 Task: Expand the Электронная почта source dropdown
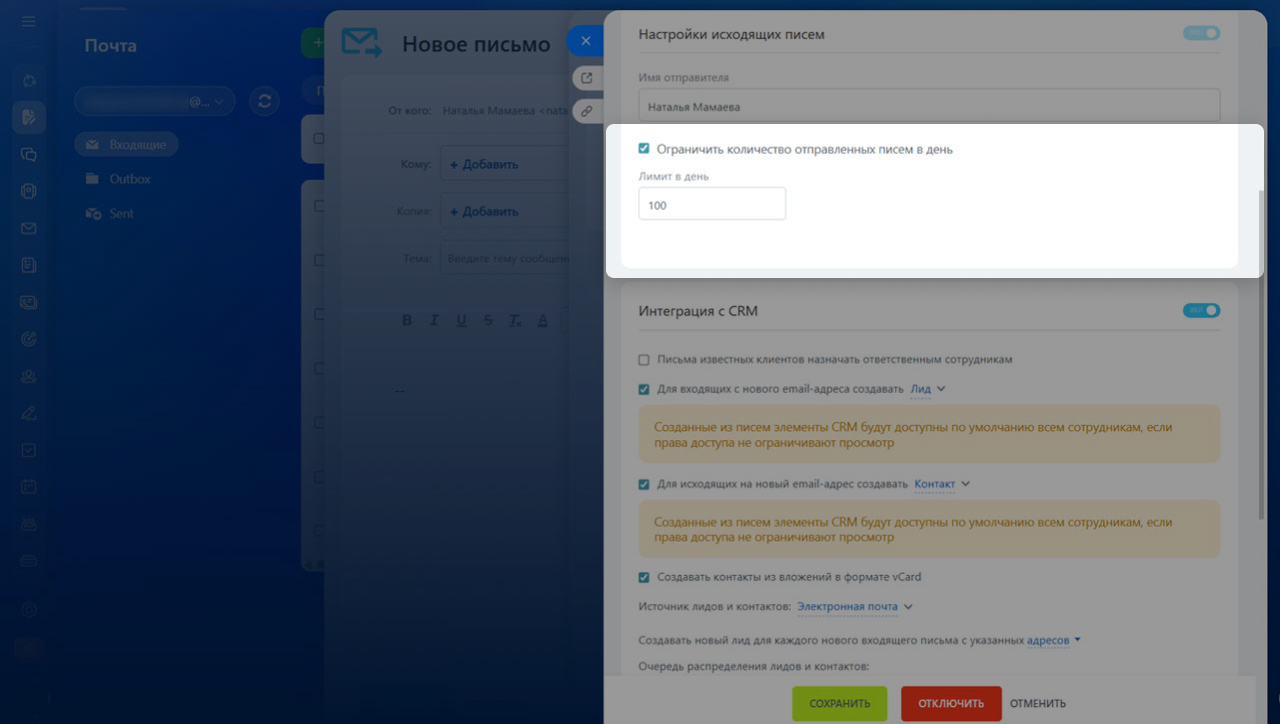coord(855,606)
